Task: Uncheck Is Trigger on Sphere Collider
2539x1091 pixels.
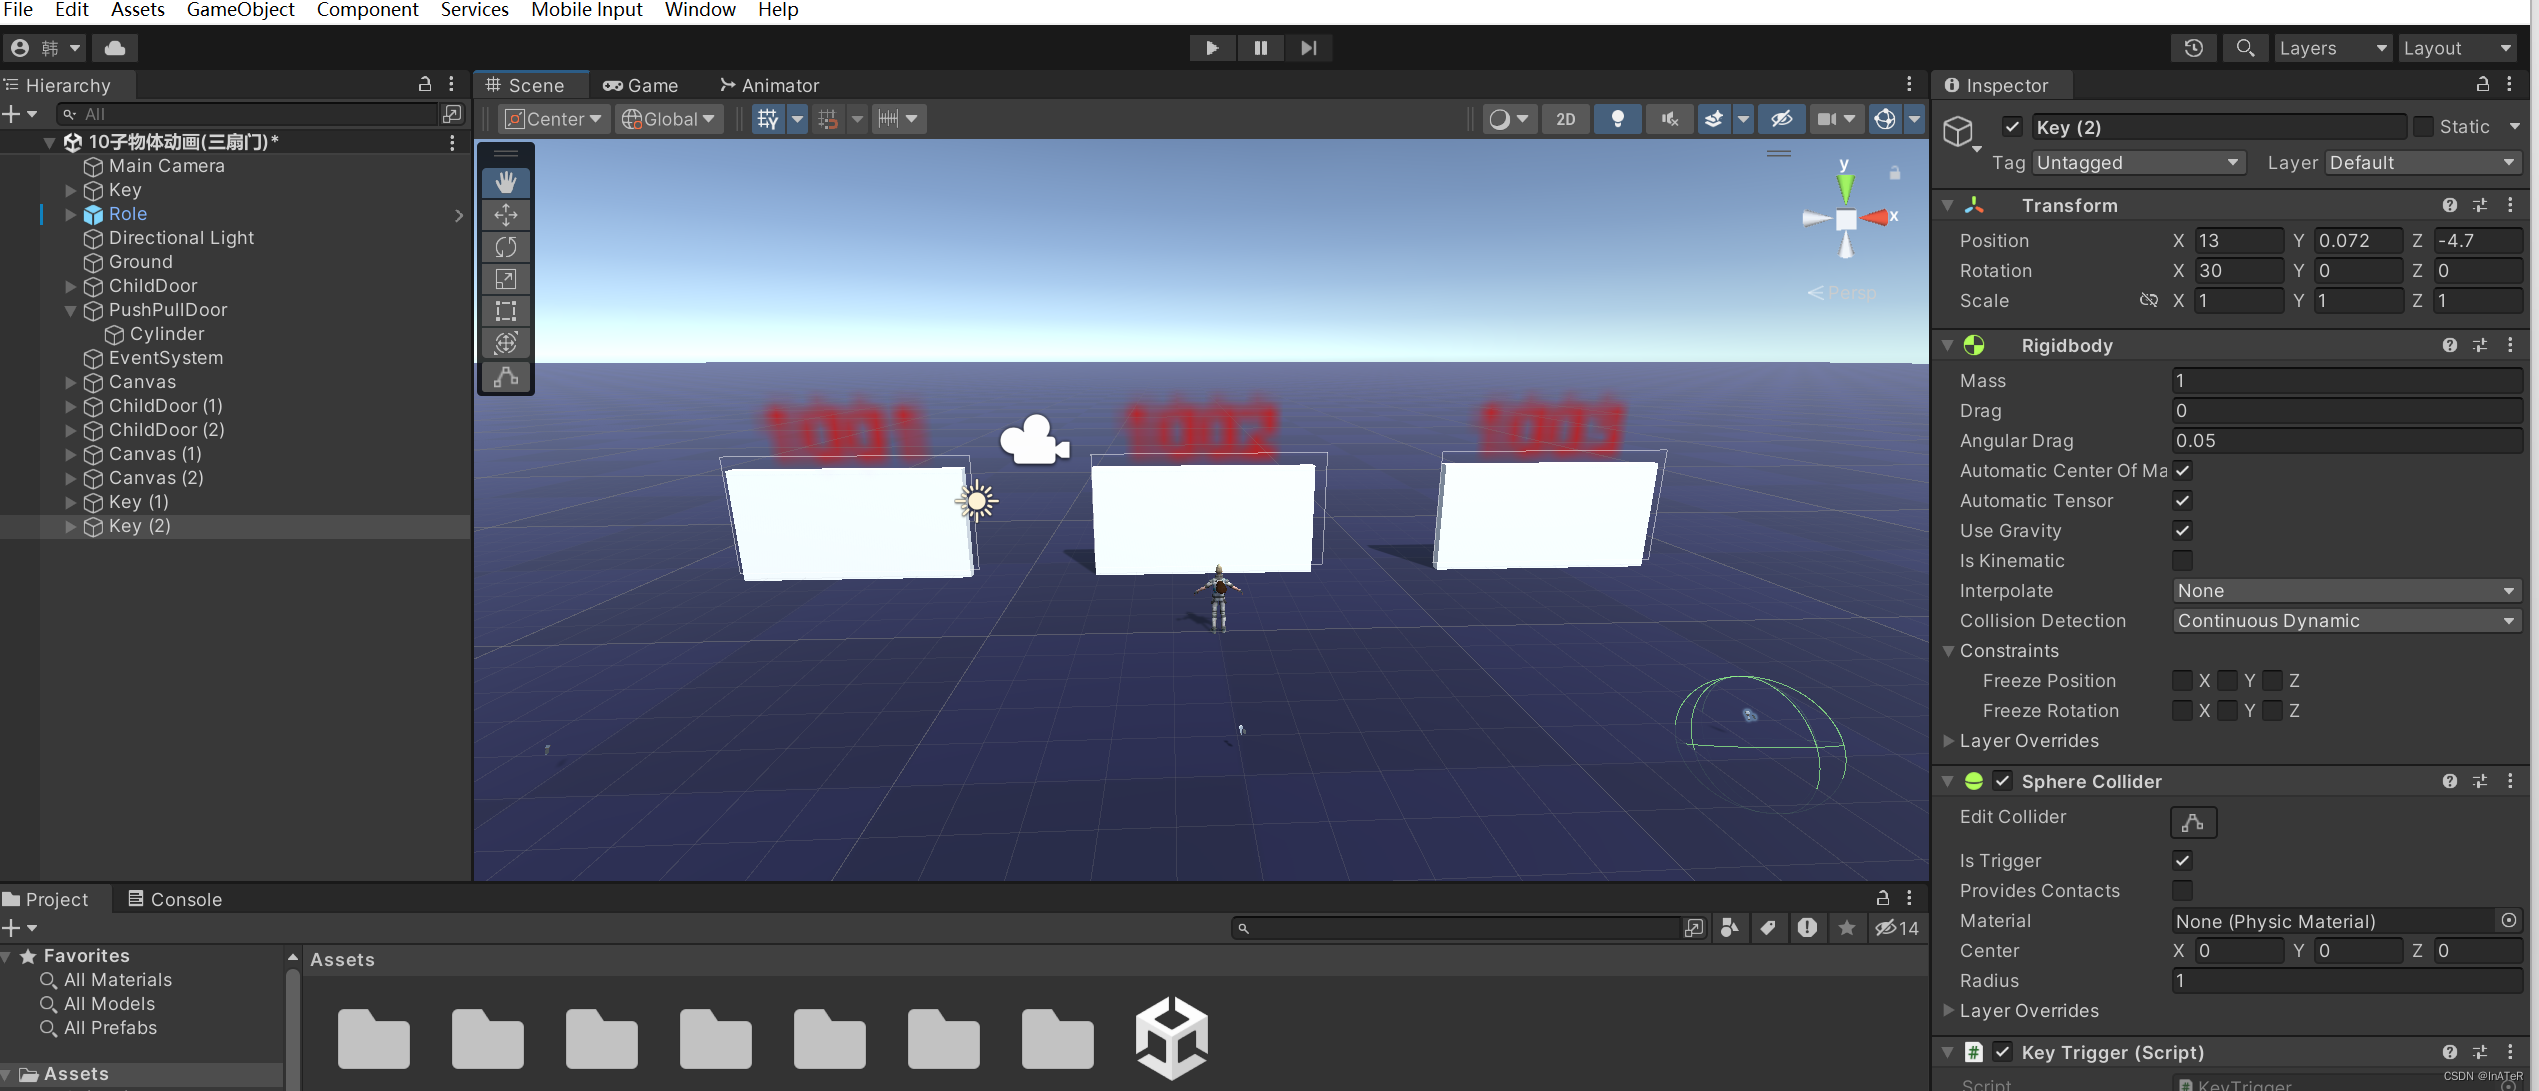Action: pos(2182,861)
